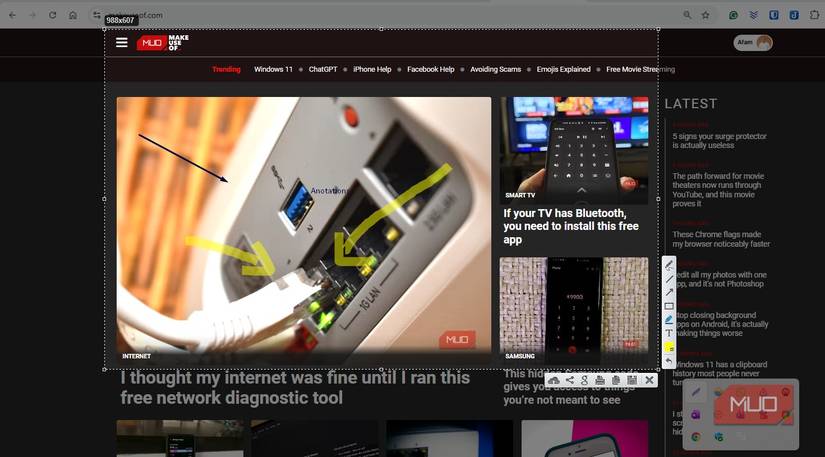Read the network diagnostic tool article headline
Viewport: 825px width, 457px height.
coord(295,388)
